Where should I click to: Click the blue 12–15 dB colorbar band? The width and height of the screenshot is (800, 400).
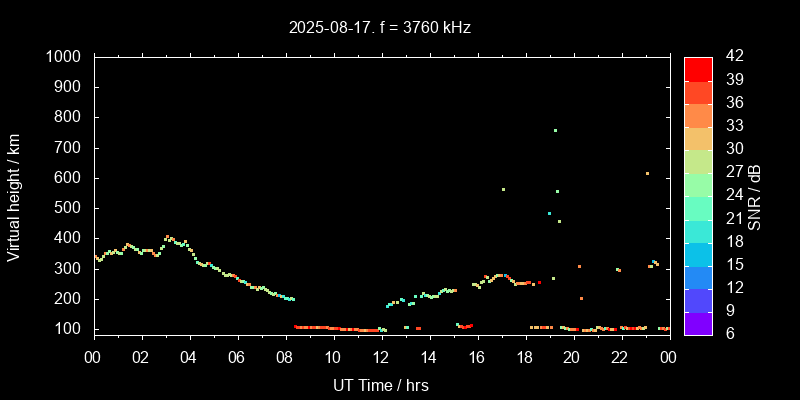point(698,277)
